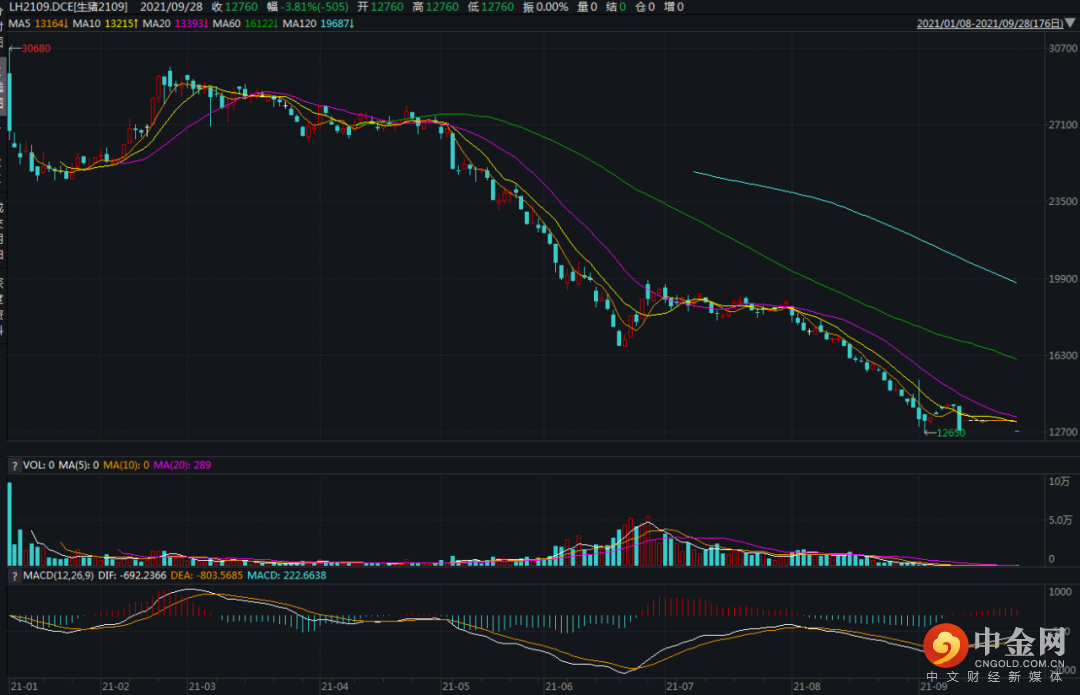Click the 21-08 date on time axis
This screenshot has width=1080, height=695.
coord(806,687)
